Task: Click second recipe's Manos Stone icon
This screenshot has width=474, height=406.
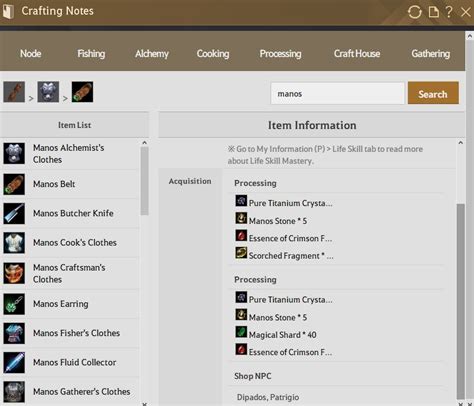Action: click(241, 315)
